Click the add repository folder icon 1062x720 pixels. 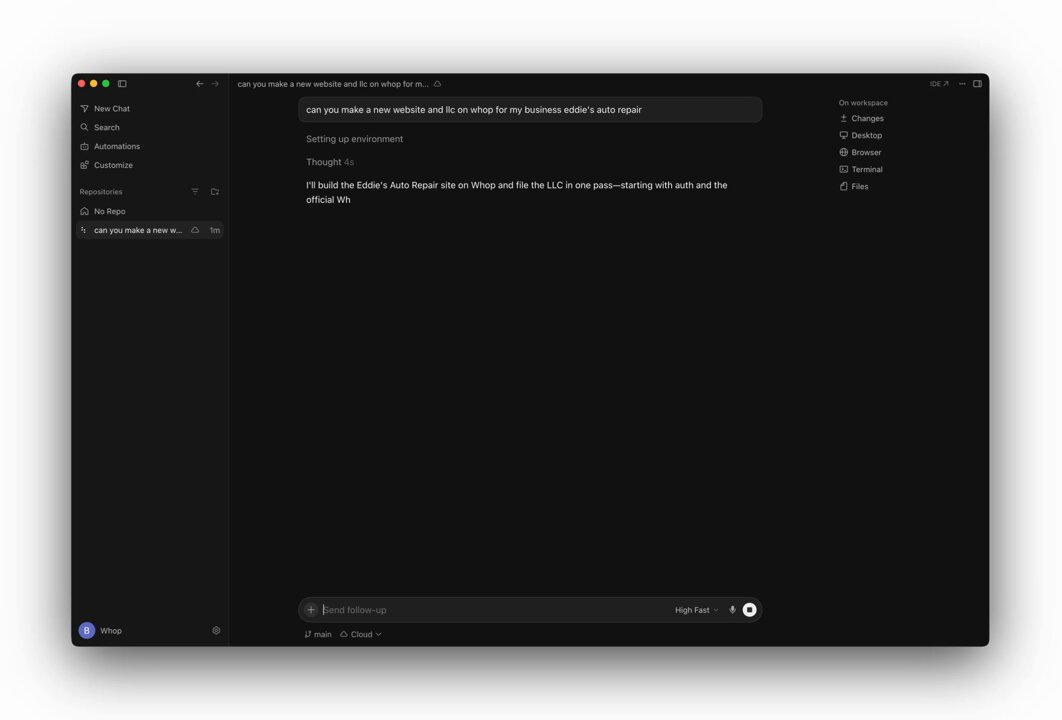[215, 192]
